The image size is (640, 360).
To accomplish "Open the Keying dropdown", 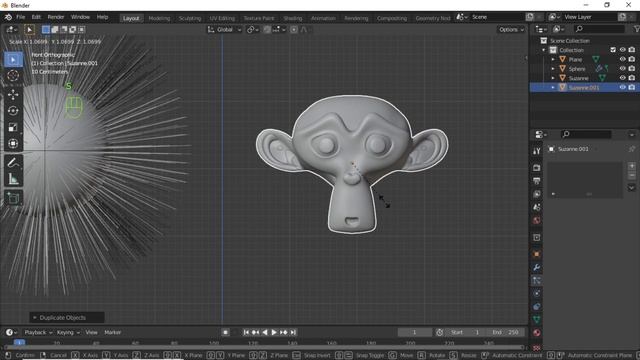I will (68, 332).
